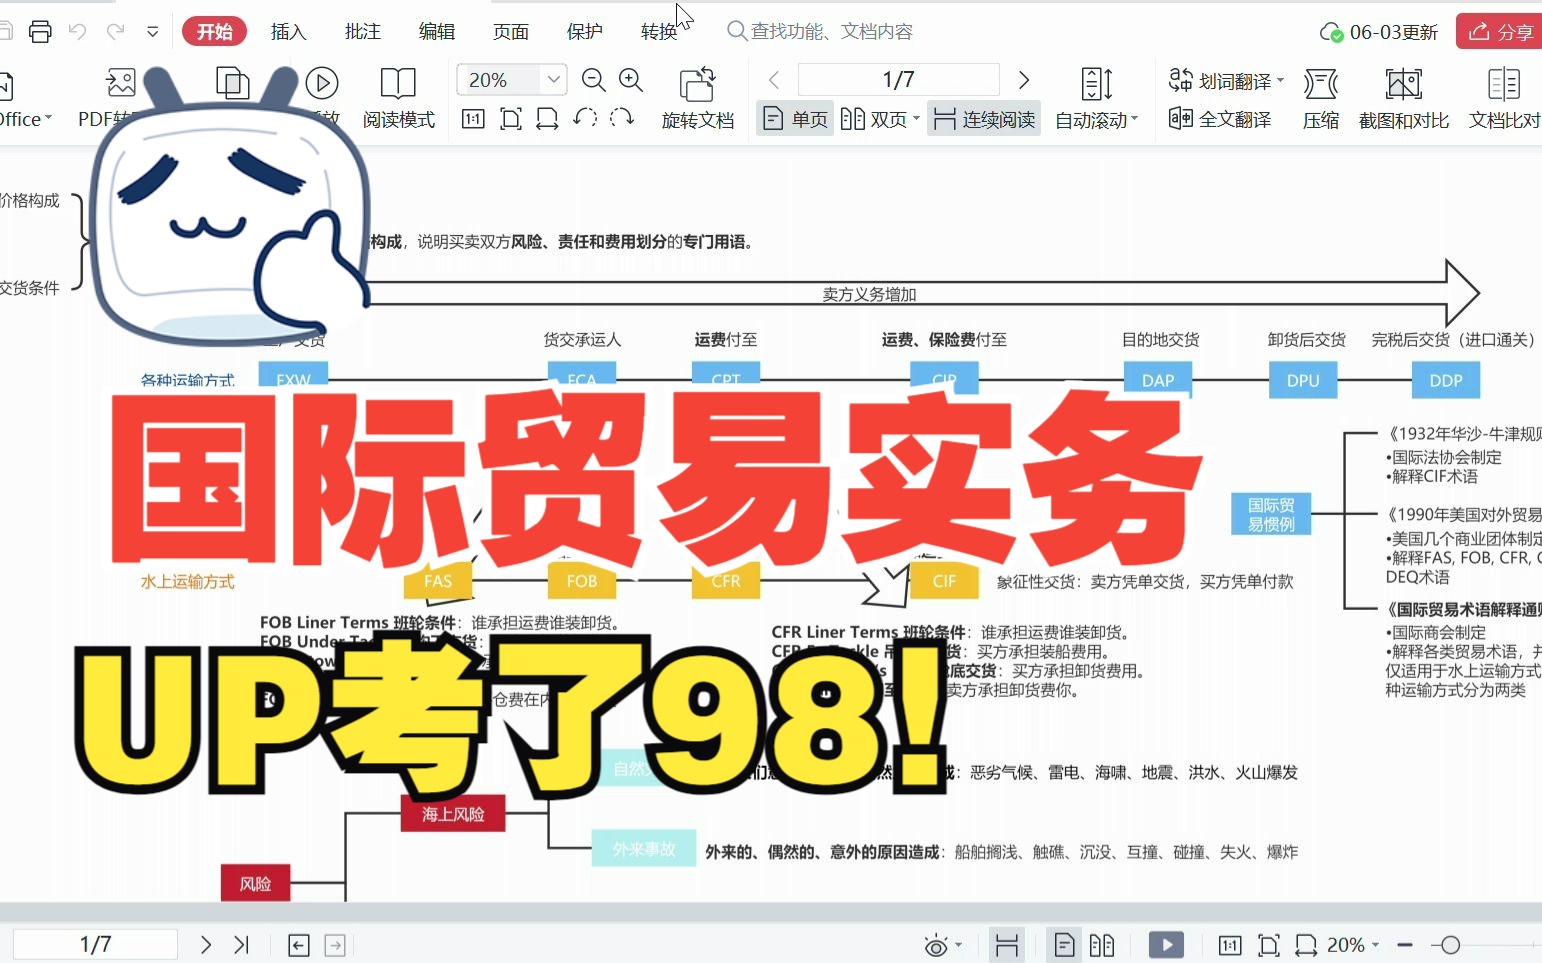Open the 插入 ribbon tab
The height and width of the screenshot is (963, 1542).
(x=288, y=31)
